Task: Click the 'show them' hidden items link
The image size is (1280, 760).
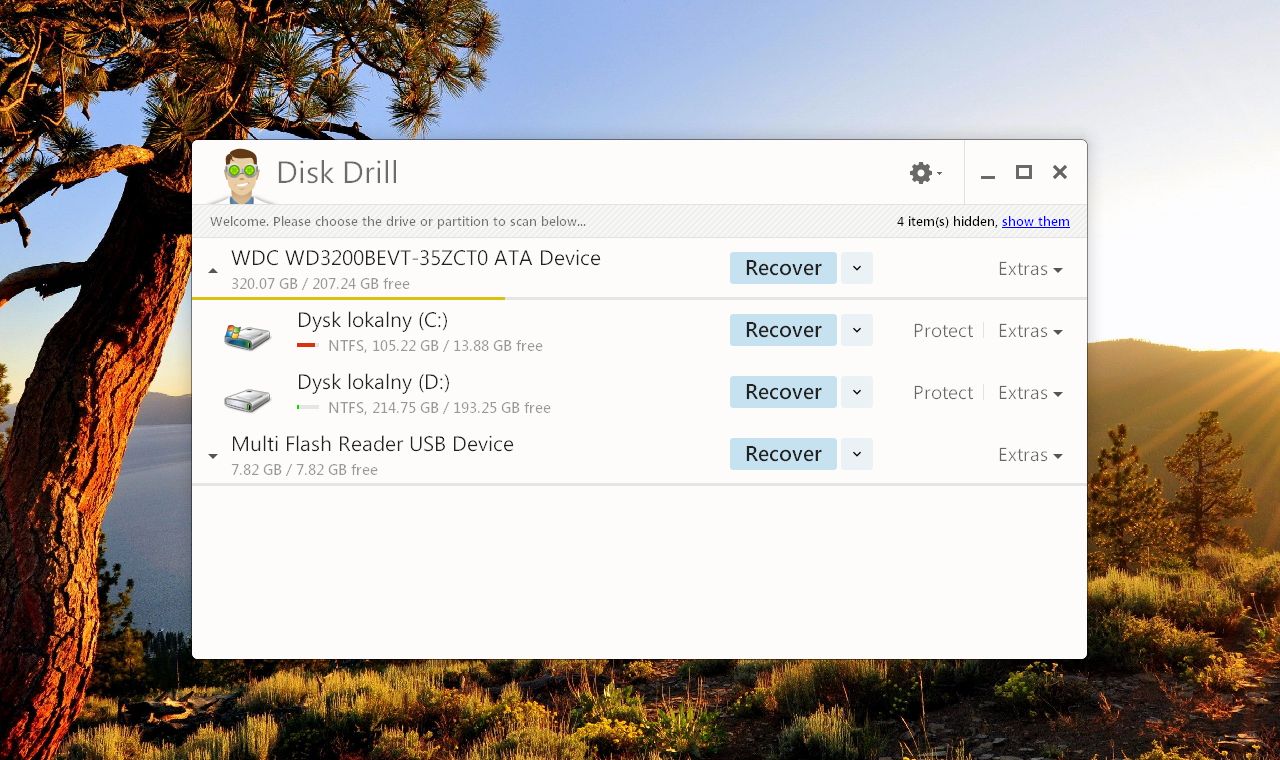Action: [1036, 222]
